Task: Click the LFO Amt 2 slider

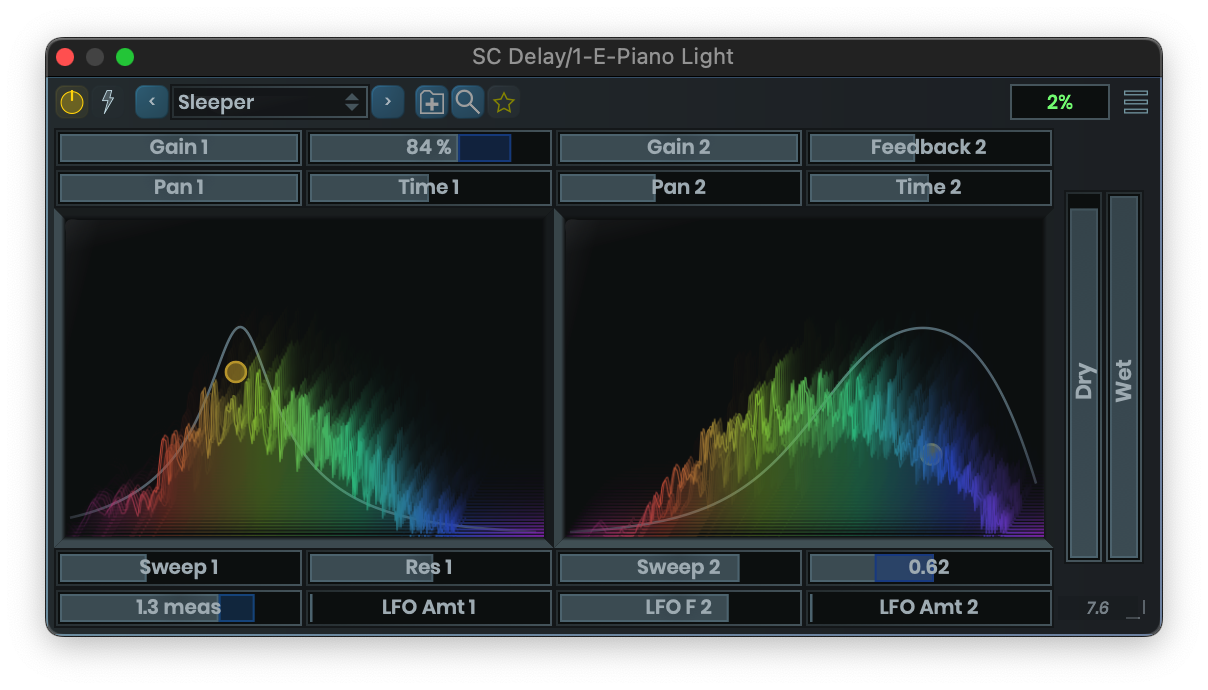Action: click(x=929, y=608)
